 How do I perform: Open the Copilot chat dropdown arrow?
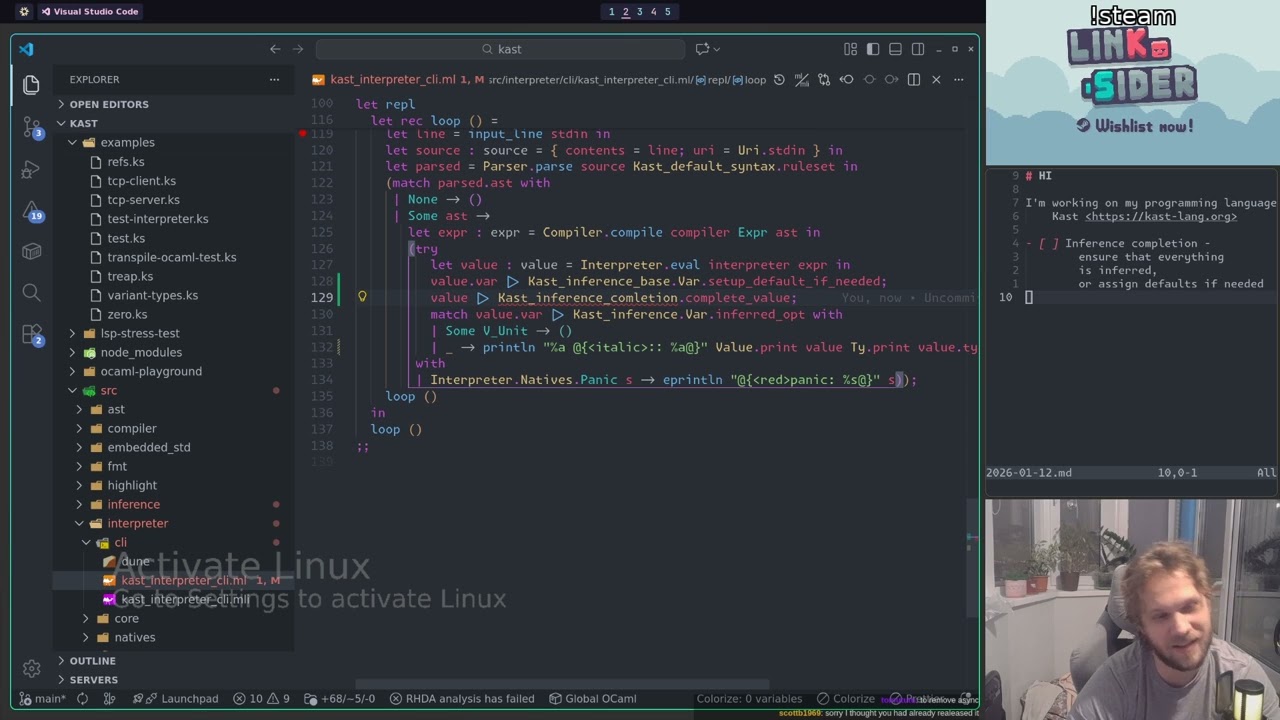(x=717, y=49)
